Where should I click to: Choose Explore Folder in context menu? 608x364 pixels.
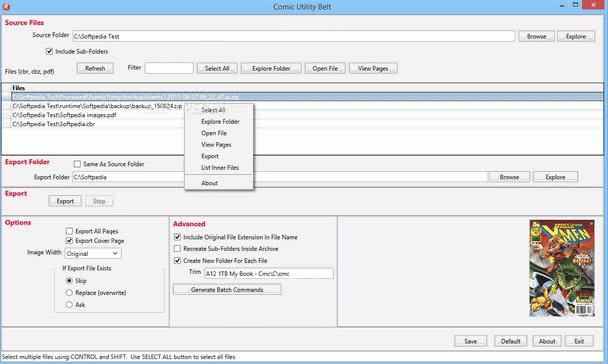click(x=219, y=122)
